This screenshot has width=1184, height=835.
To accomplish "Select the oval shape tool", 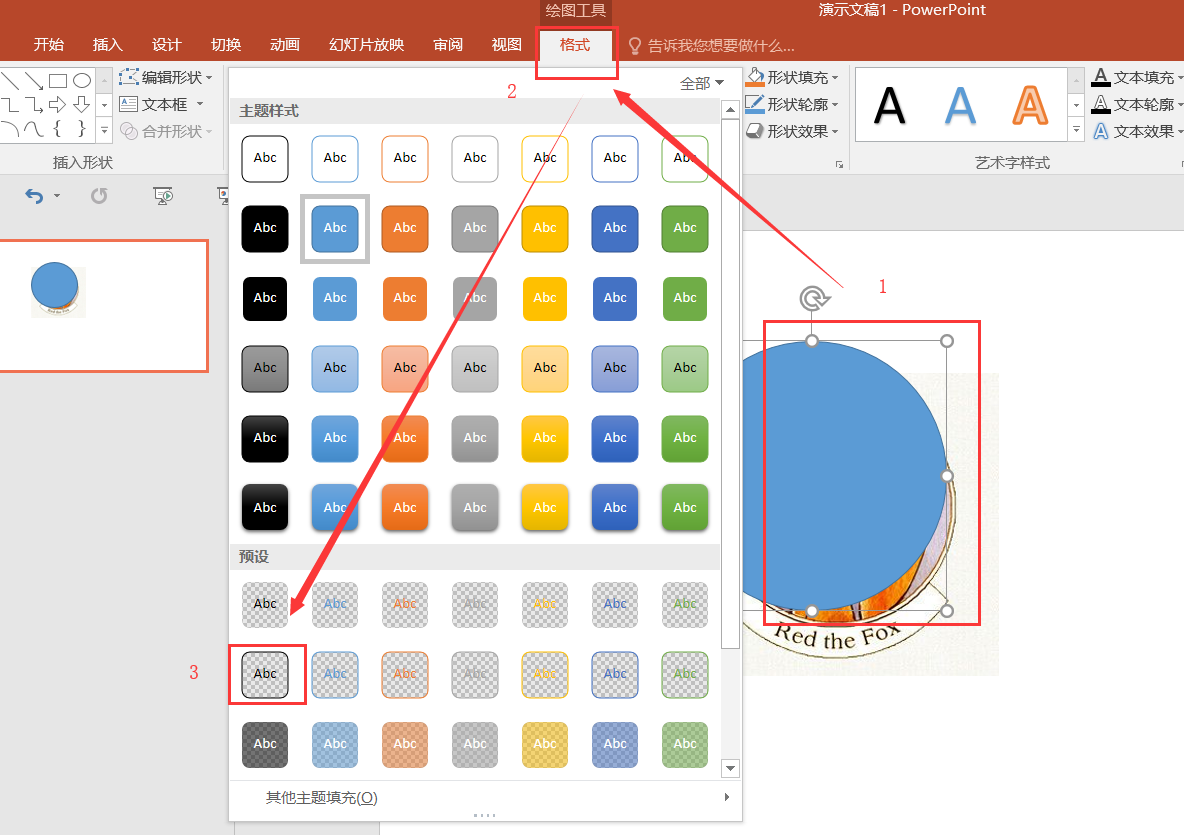I will click(x=82, y=81).
